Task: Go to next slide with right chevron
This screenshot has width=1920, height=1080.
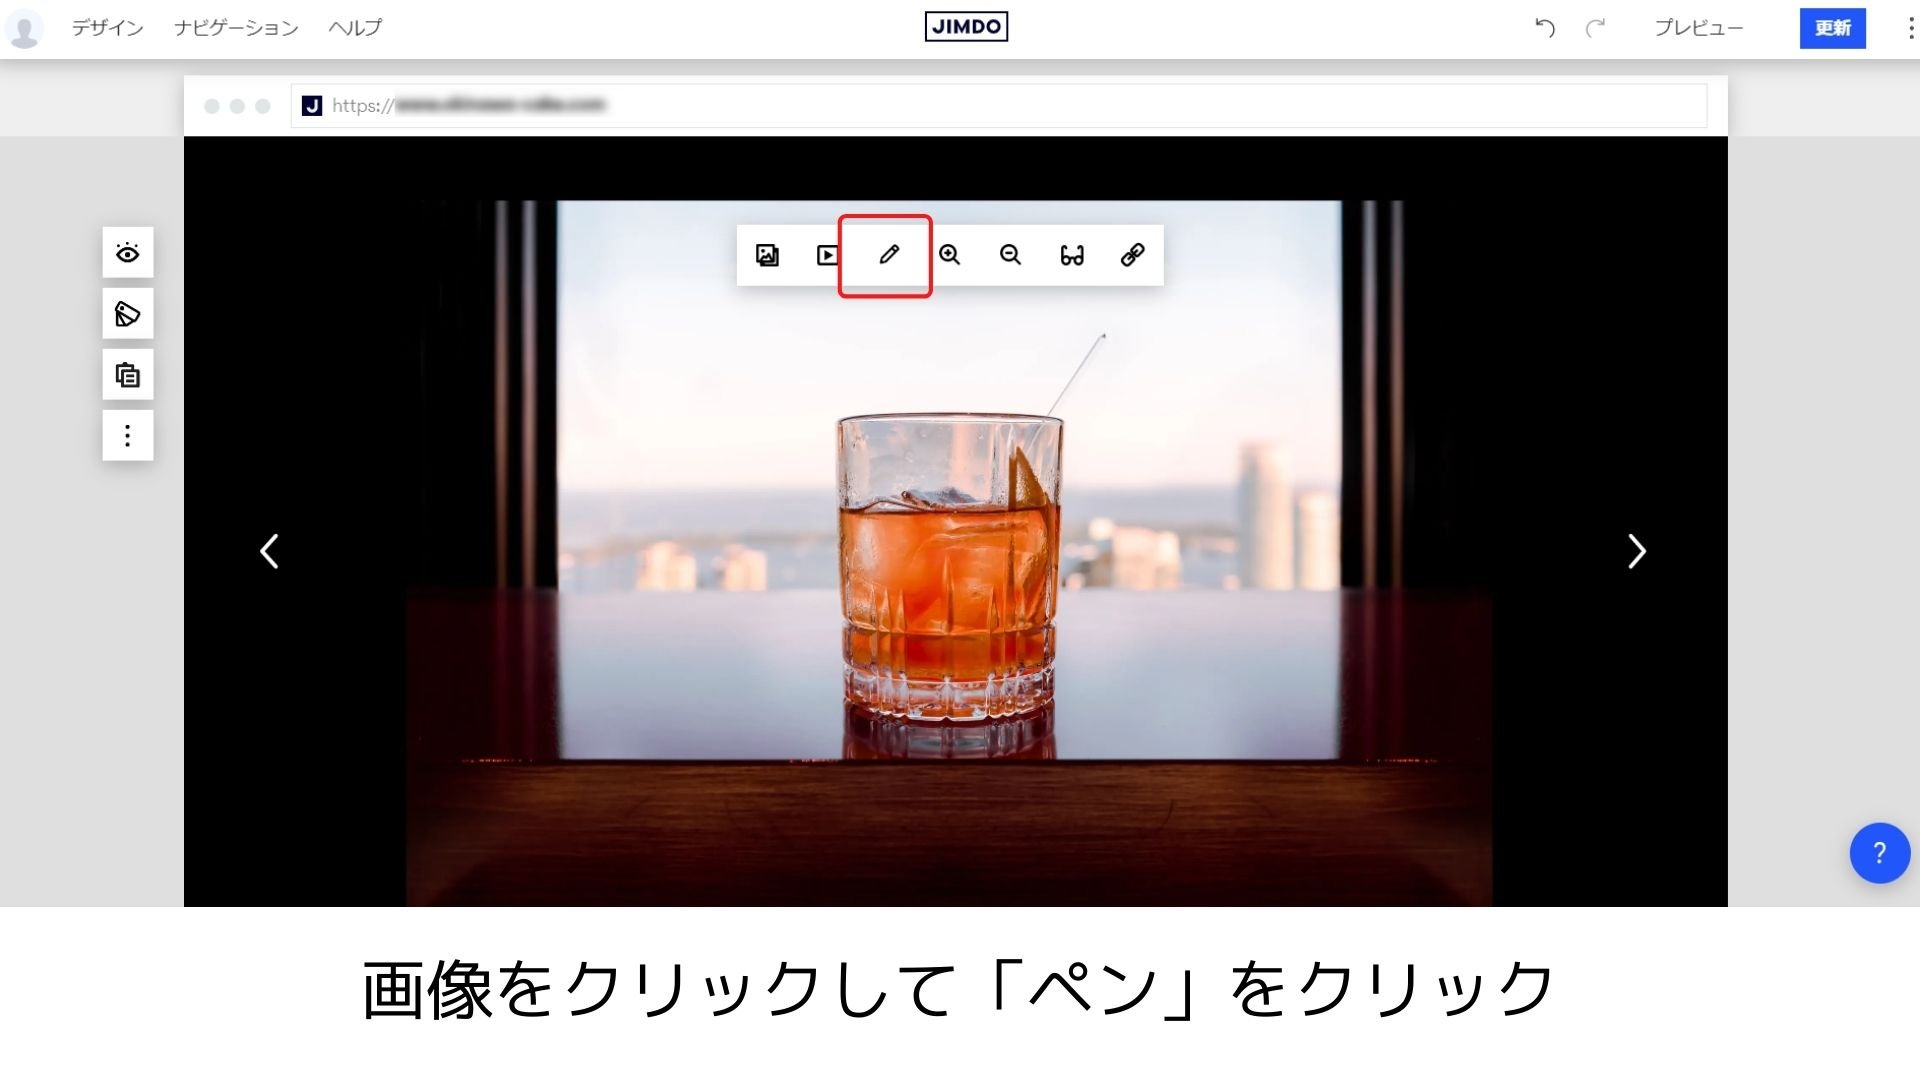Action: [1636, 551]
